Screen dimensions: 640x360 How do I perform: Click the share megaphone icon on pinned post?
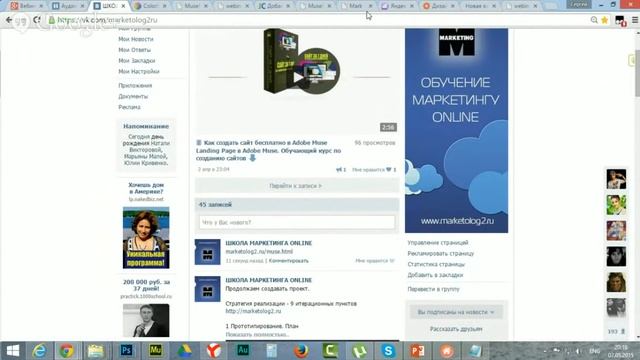[x=339, y=169]
